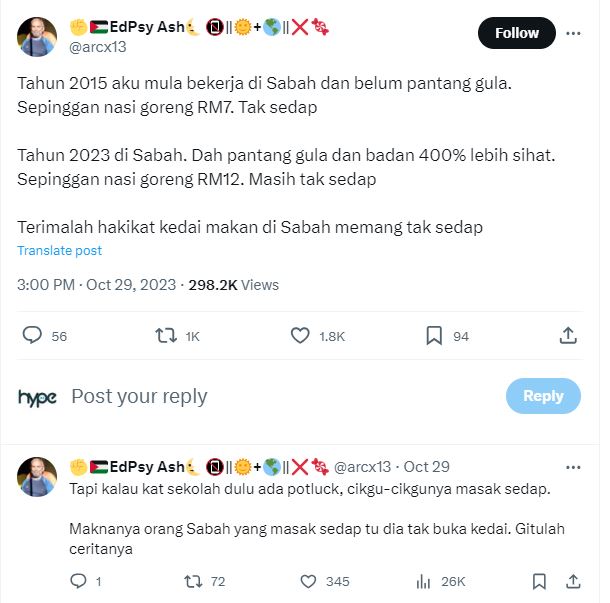This screenshot has height=603, width=610.
Task: Open replies on the main tweet
Action: pos(32,336)
